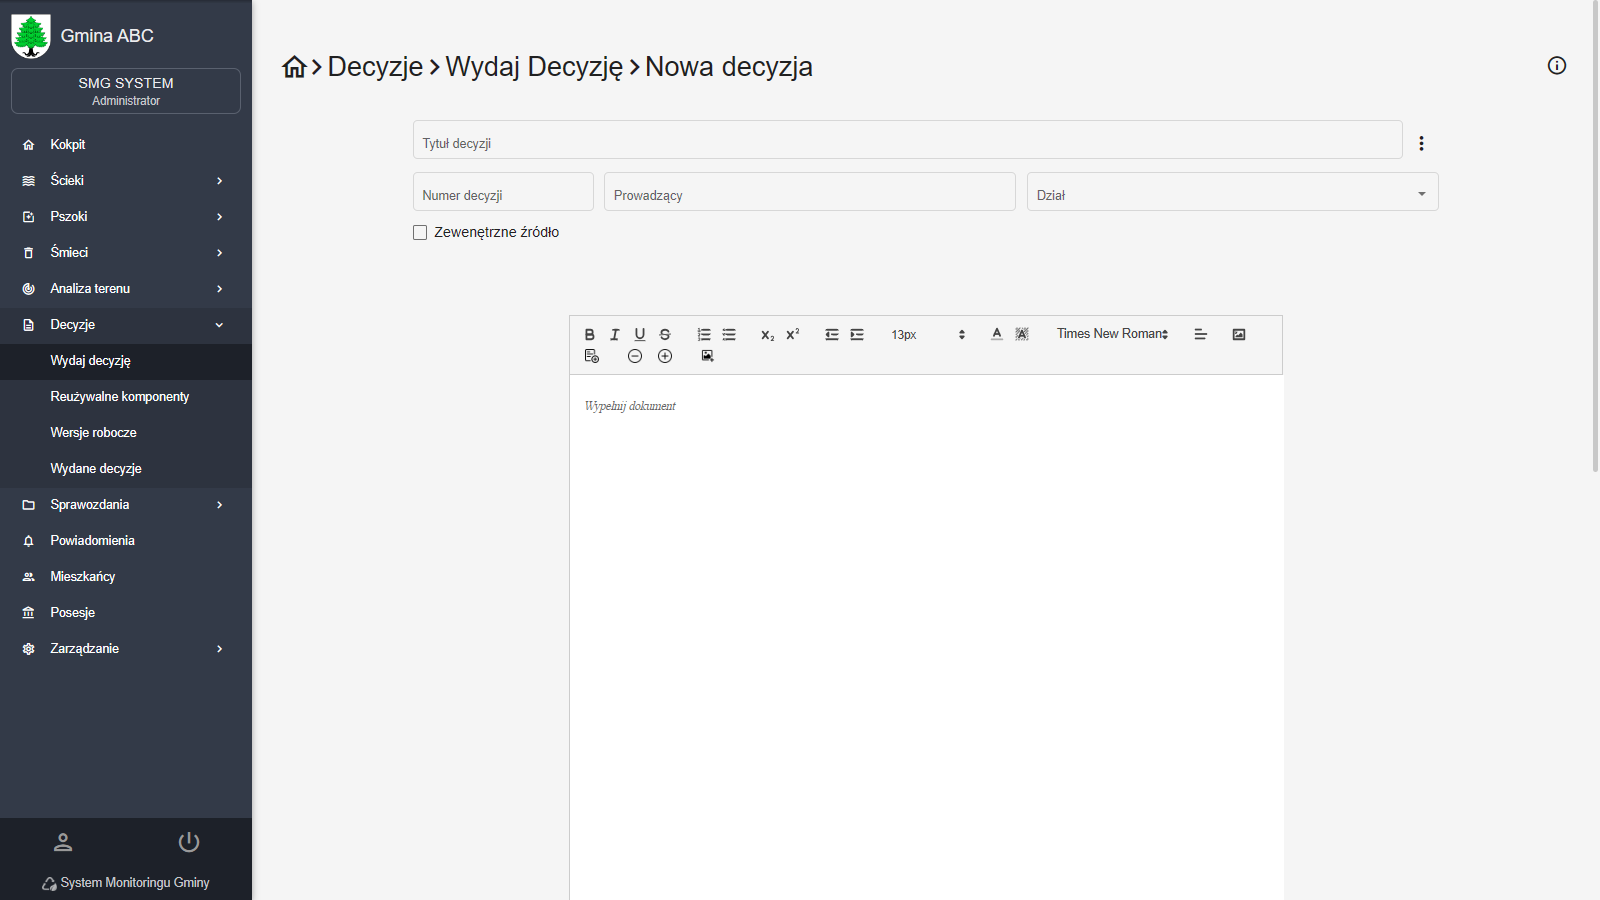Image resolution: width=1600 pixels, height=900 pixels.
Task: Open Wersje robocze in the sidebar
Action: point(94,433)
